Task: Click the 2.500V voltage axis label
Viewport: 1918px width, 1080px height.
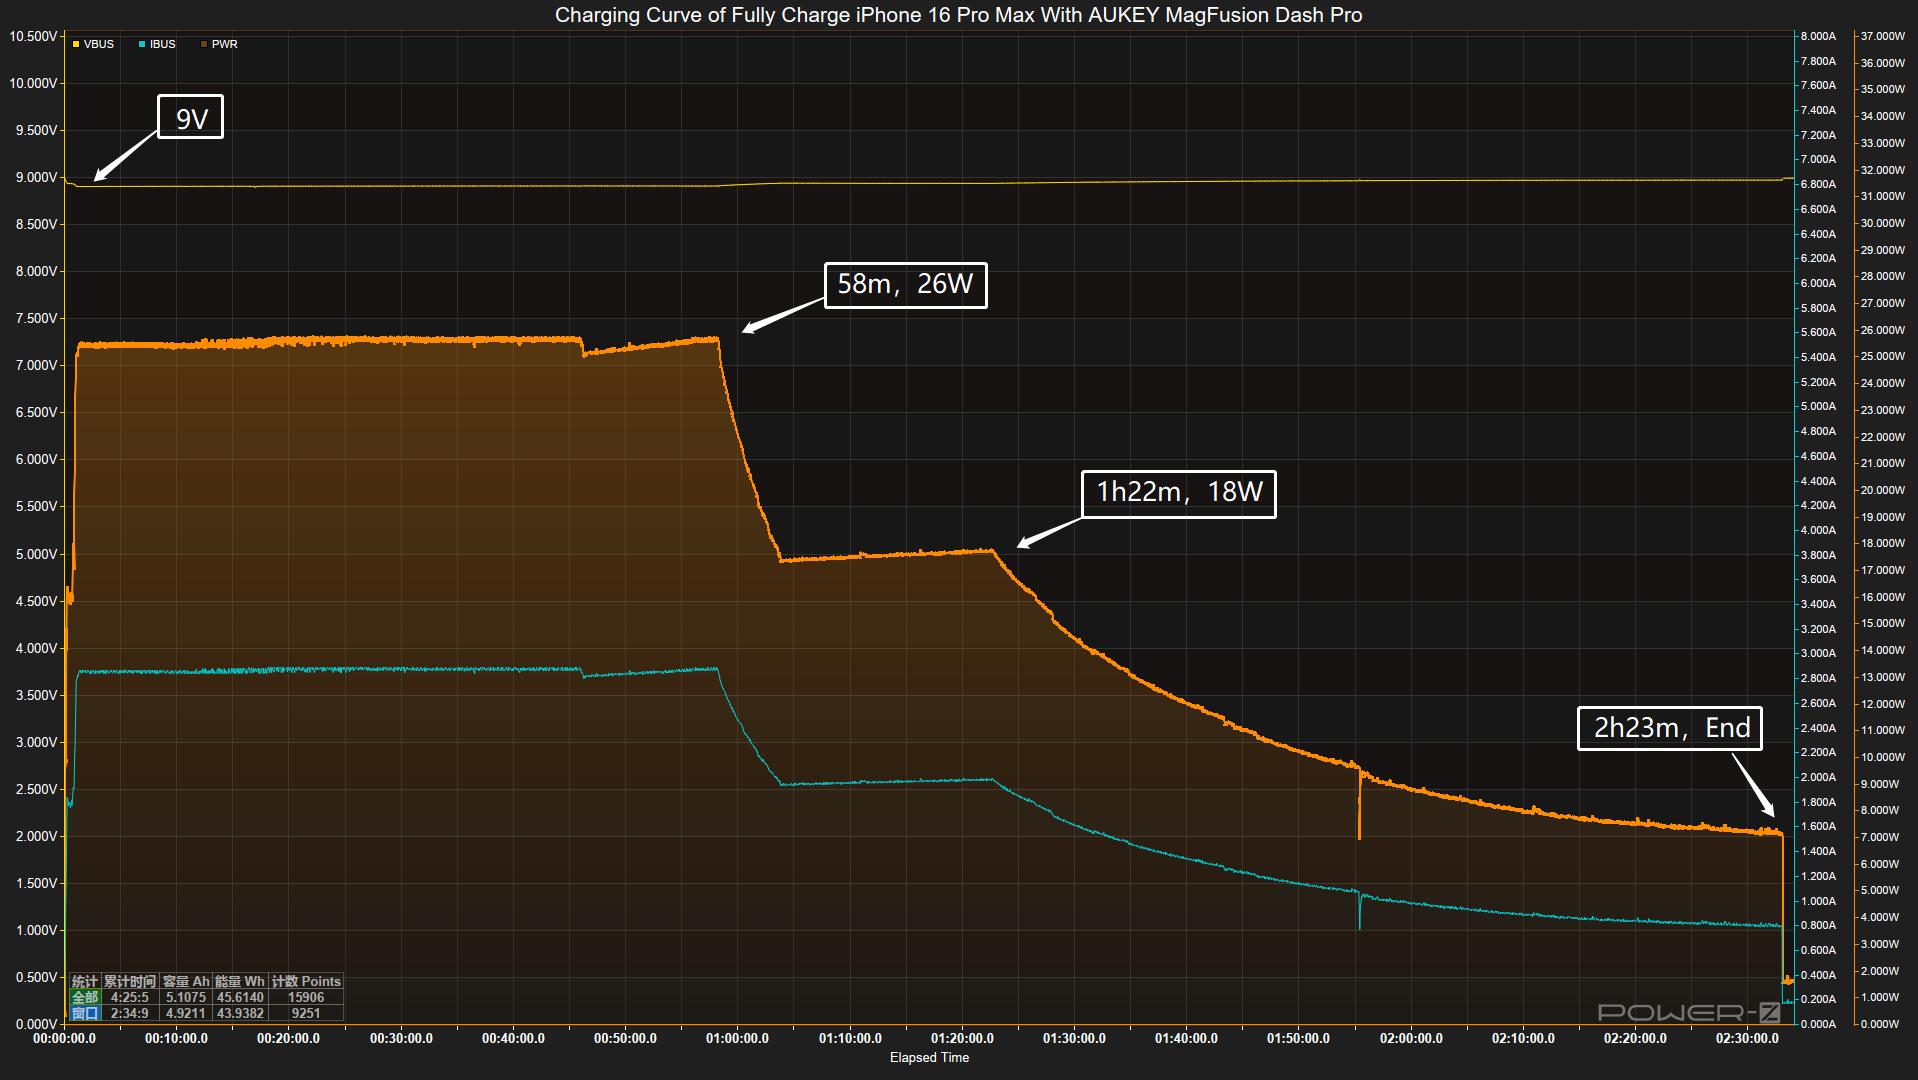Action: [x=36, y=789]
